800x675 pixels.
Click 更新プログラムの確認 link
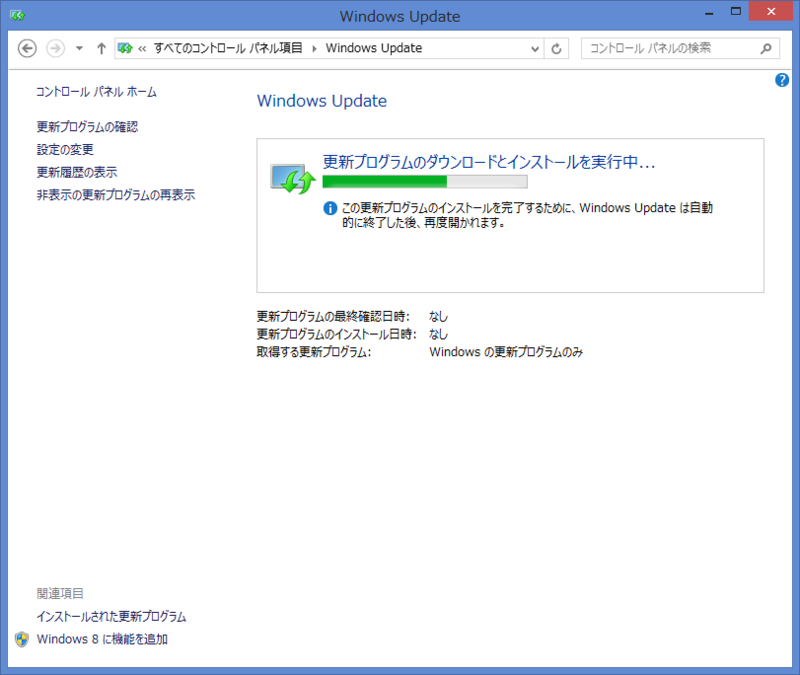87,127
